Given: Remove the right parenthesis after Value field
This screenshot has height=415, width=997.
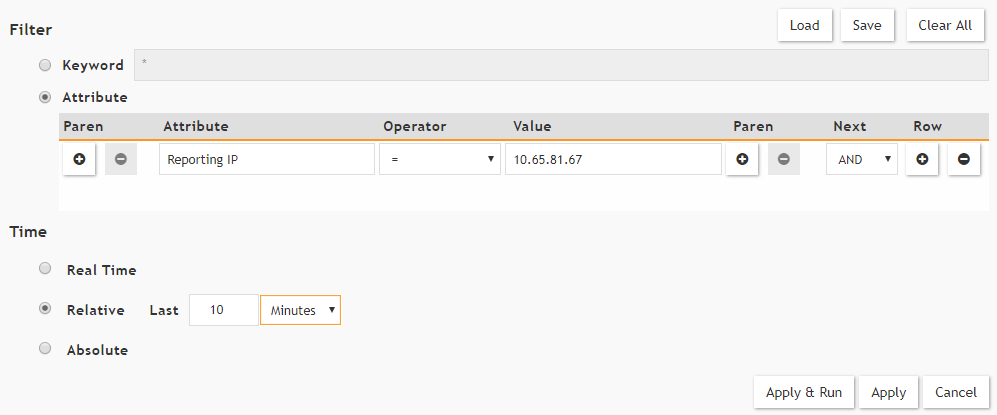Looking at the screenshot, I should (784, 160).
